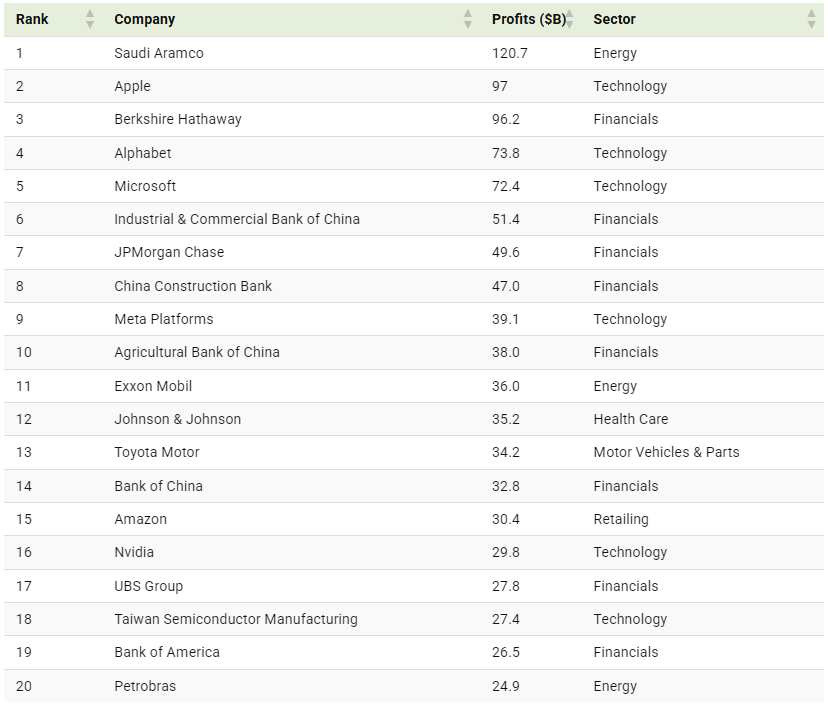The width and height of the screenshot is (828, 709).
Task: Click JPMorgan Chase company cell
Action: pos(169,252)
